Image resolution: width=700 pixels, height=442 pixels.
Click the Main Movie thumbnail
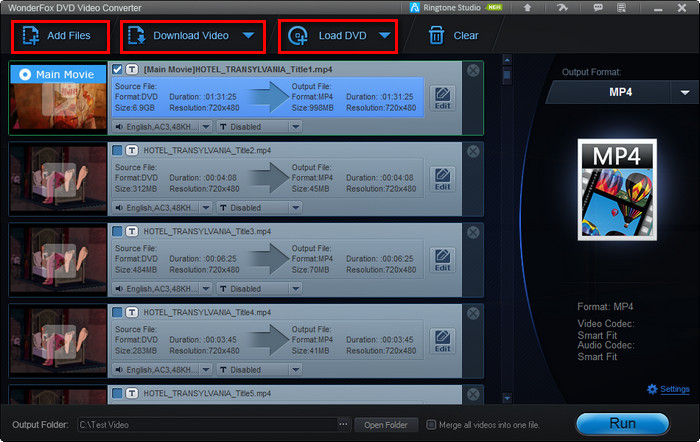pyautogui.click(x=58, y=98)
